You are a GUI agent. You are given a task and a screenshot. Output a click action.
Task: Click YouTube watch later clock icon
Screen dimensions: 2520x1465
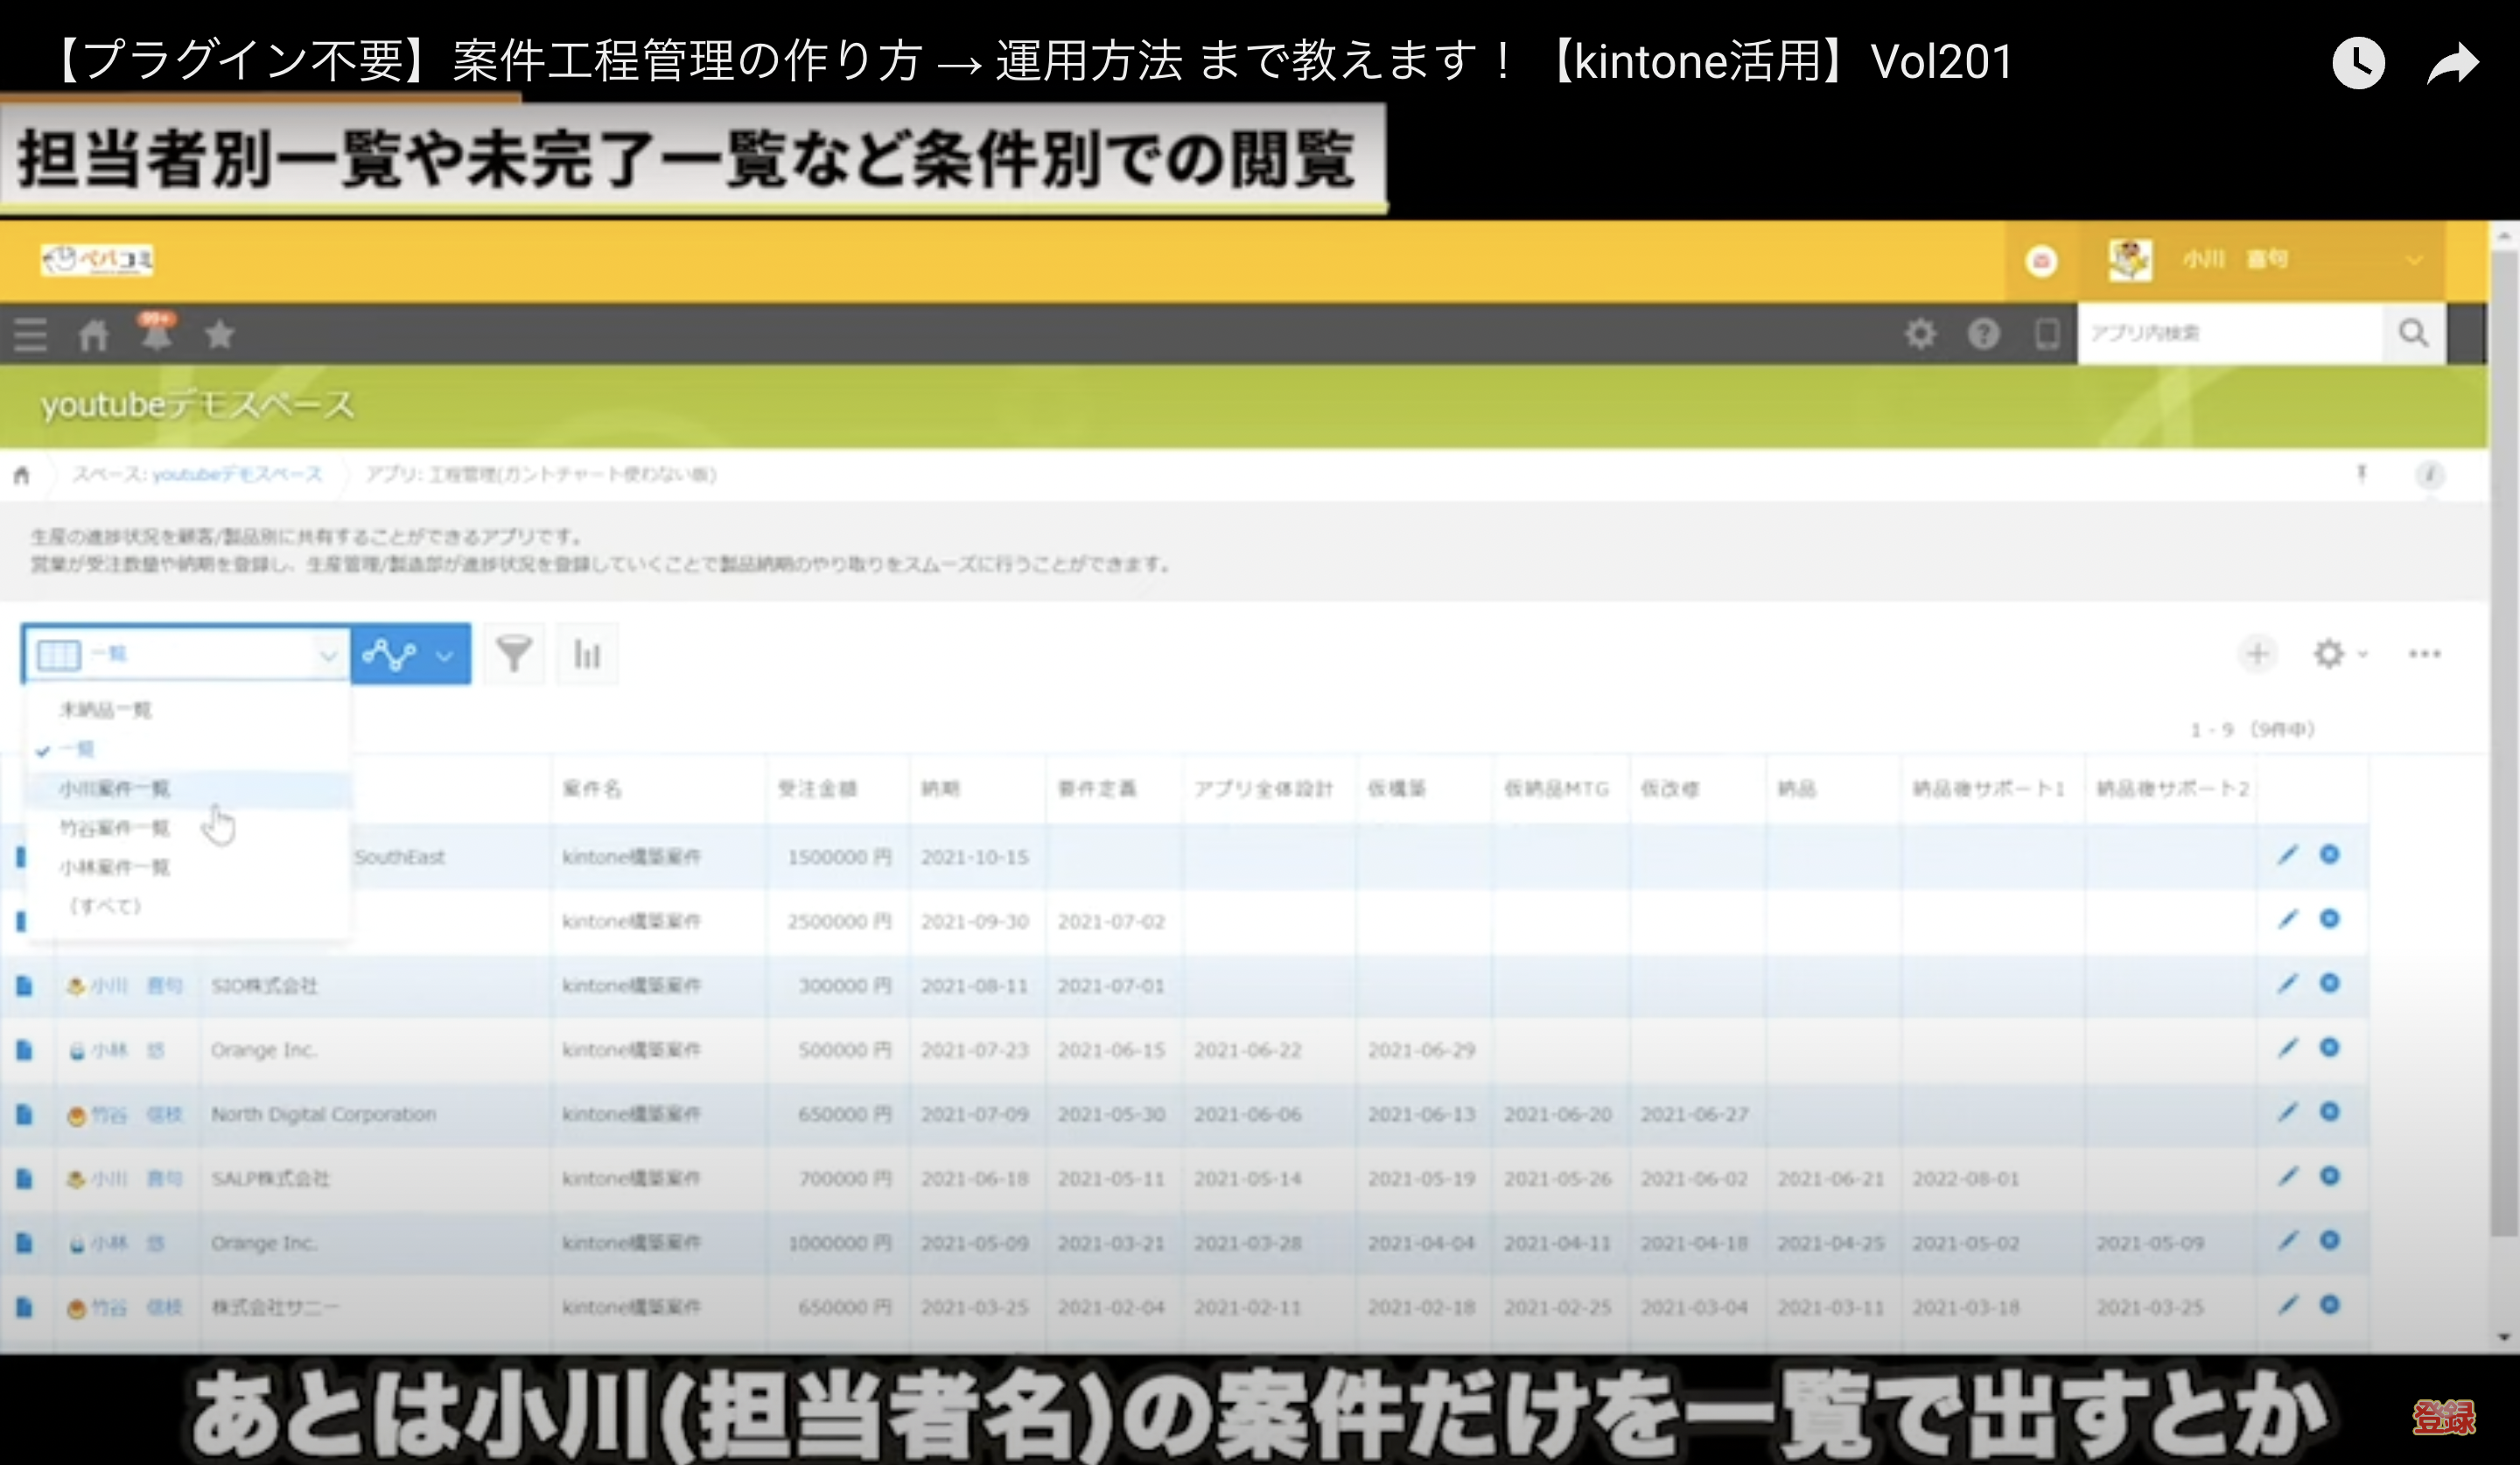[2358, 64]
